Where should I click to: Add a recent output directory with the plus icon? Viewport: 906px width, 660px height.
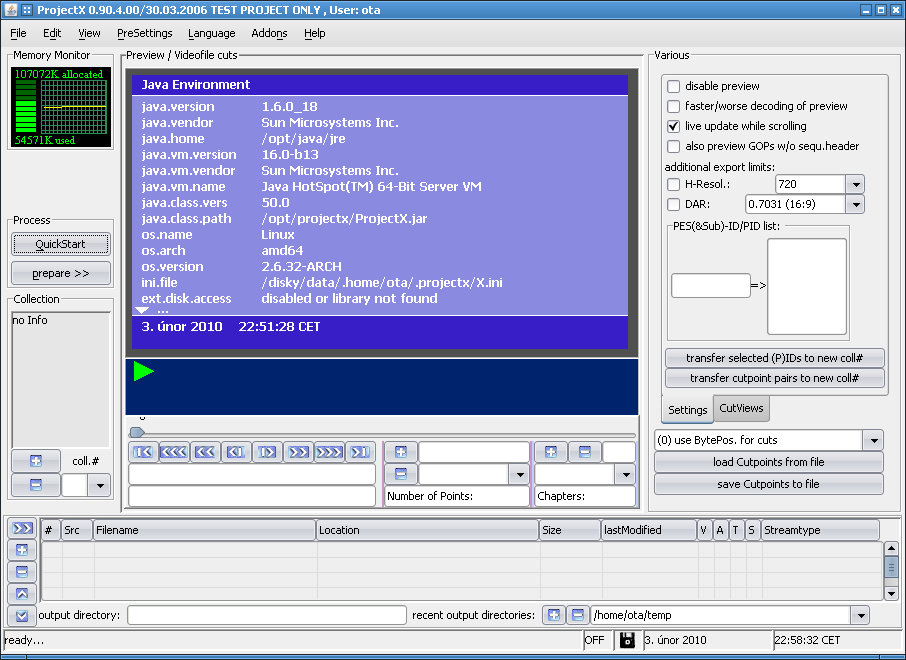click(554, 615)
